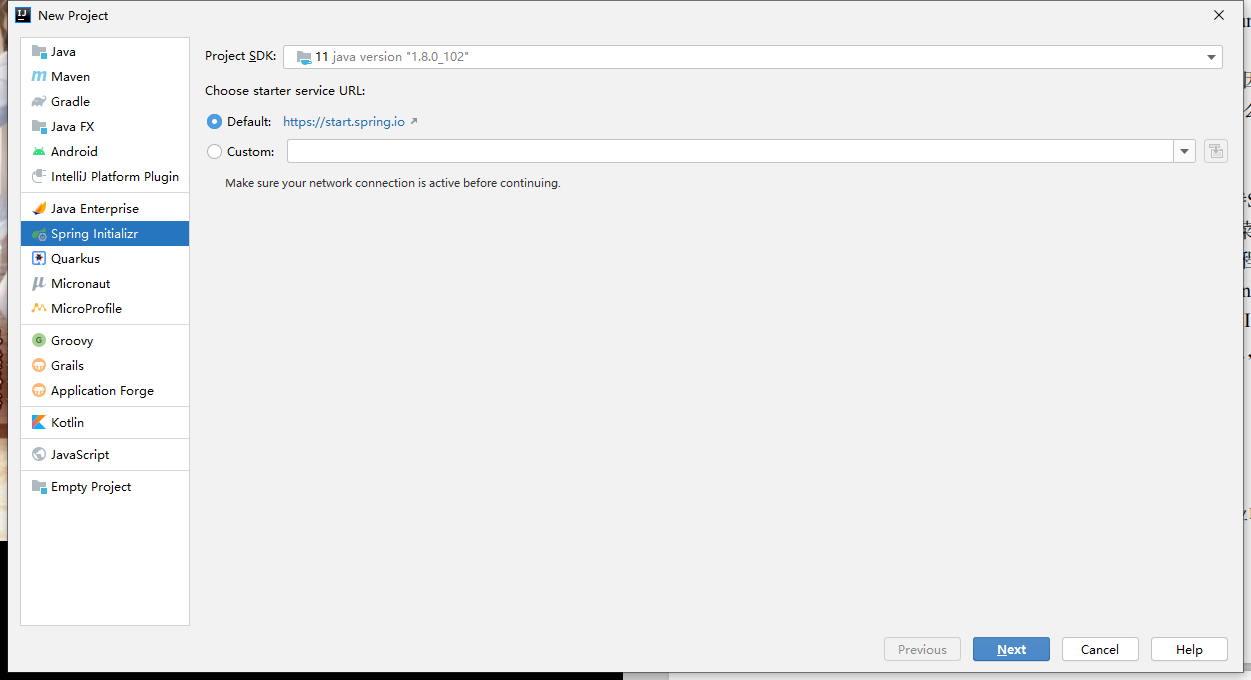
Task: Click the IntelliJ IDEA logo in title bar
Action: [22, 15]
